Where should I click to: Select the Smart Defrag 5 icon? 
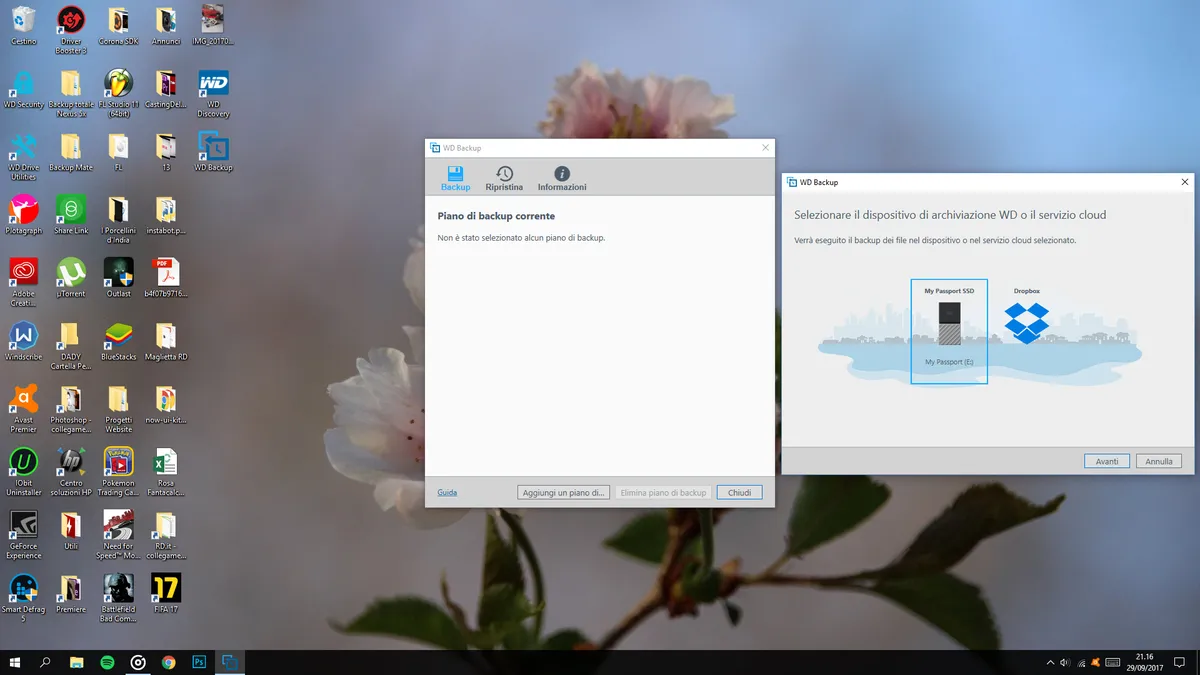tap(24, 597)
